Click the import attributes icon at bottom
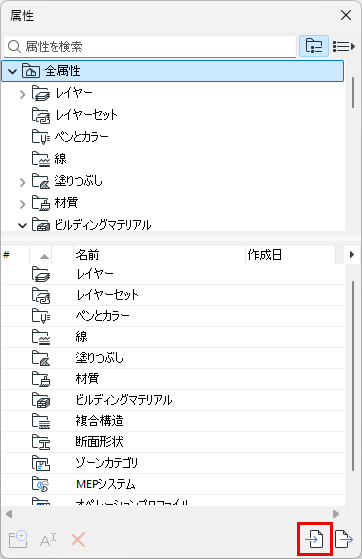 [315, 539]
